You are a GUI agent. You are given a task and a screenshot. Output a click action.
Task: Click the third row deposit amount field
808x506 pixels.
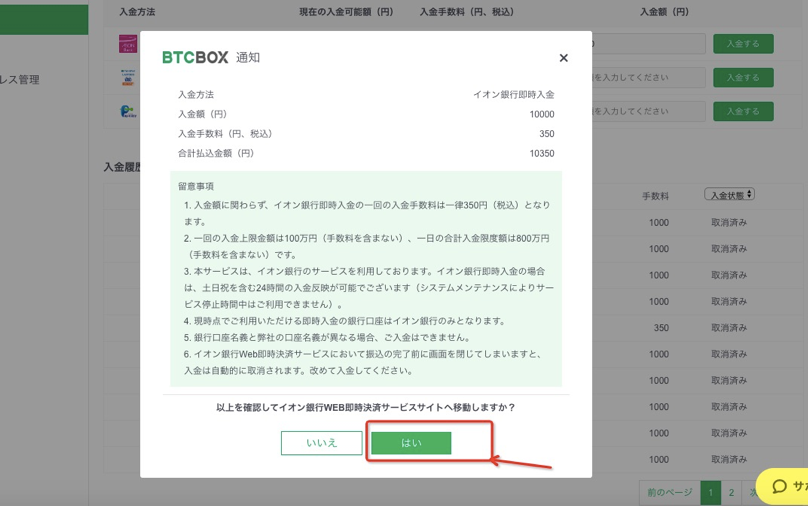pos(649,111)
